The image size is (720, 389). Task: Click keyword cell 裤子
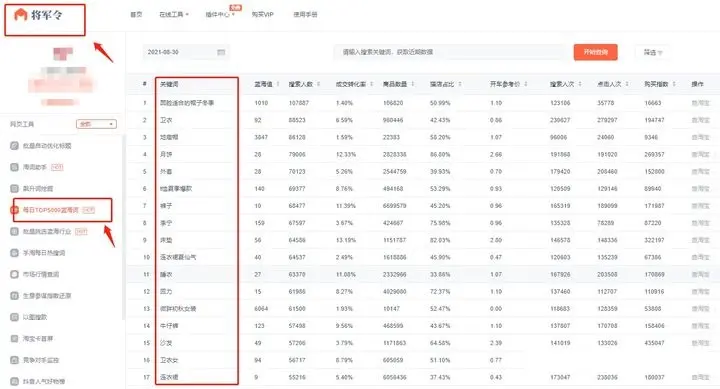tap(166, 206)
